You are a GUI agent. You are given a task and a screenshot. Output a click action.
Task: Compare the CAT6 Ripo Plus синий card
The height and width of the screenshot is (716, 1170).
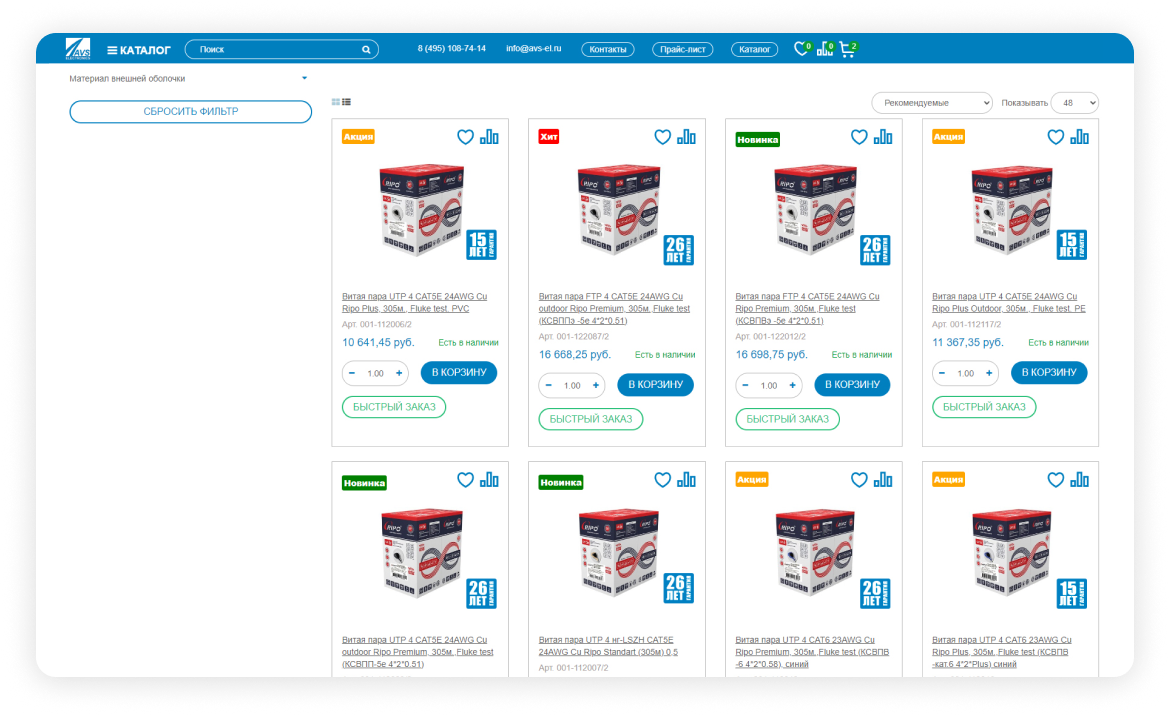coord(1080,480)
